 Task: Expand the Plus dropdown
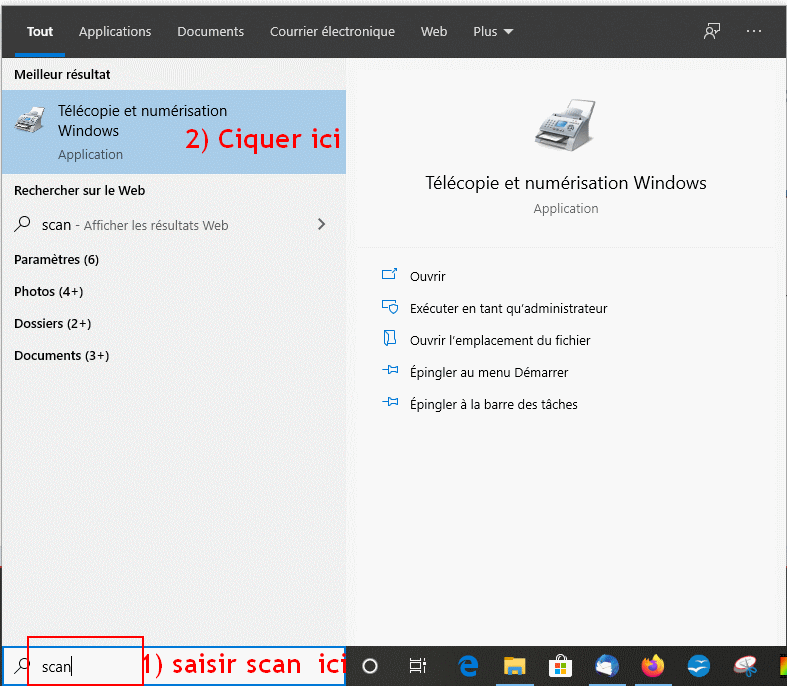493,32
